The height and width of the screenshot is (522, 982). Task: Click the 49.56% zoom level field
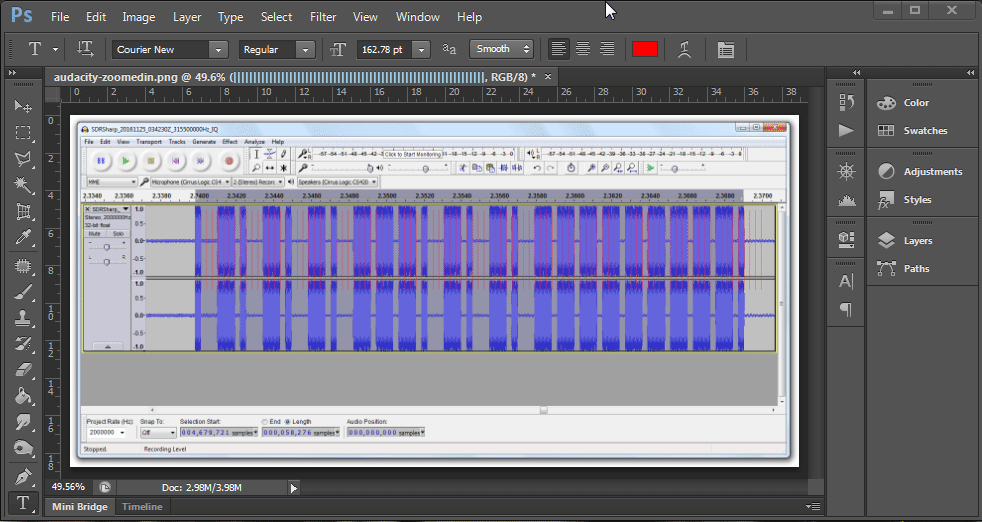point(68,487)
